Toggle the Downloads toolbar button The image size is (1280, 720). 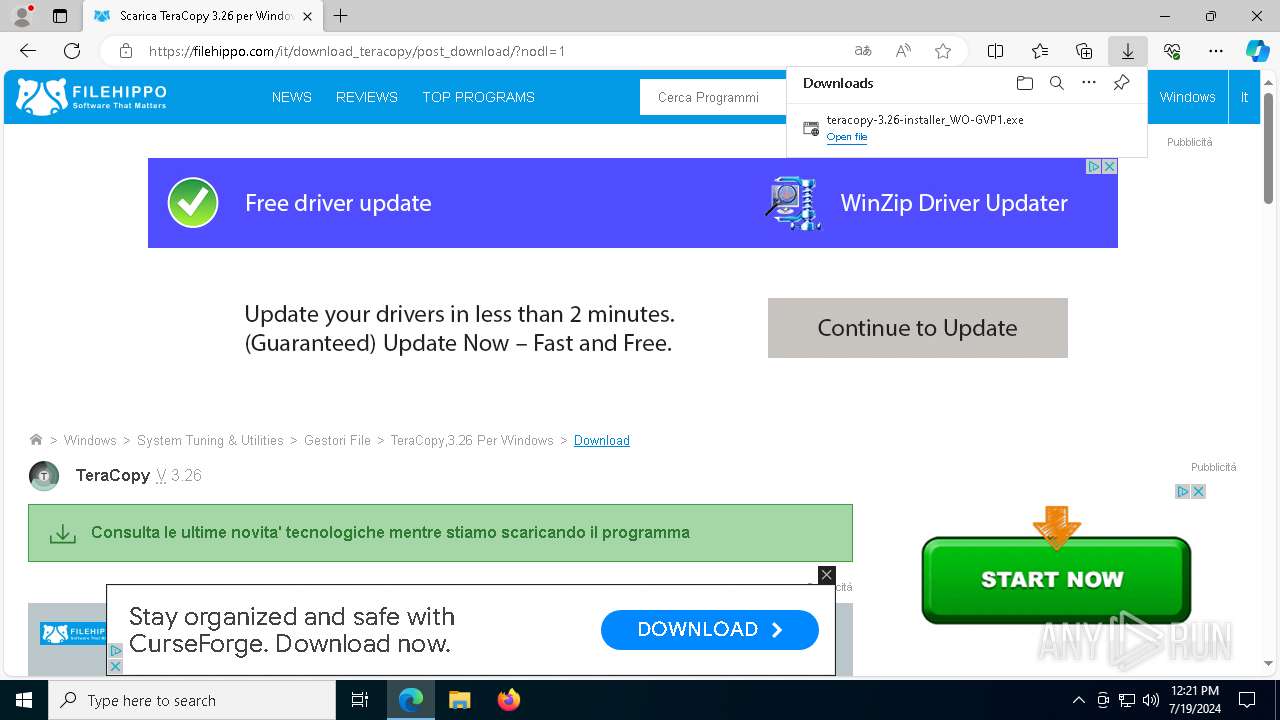[1127, 51]
